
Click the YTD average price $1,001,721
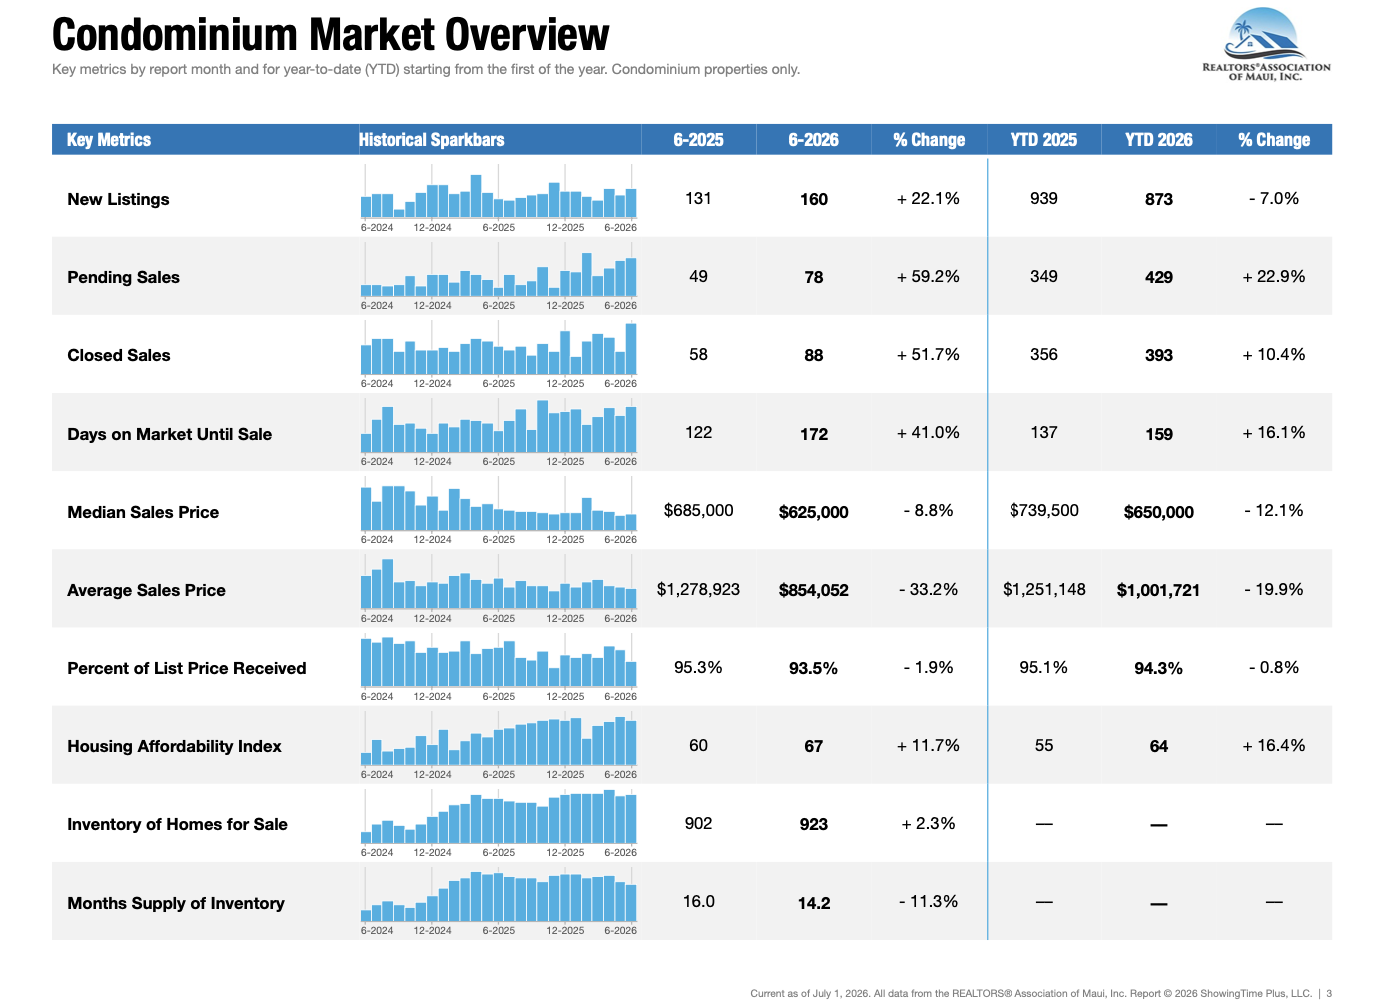pos(1159,590)
